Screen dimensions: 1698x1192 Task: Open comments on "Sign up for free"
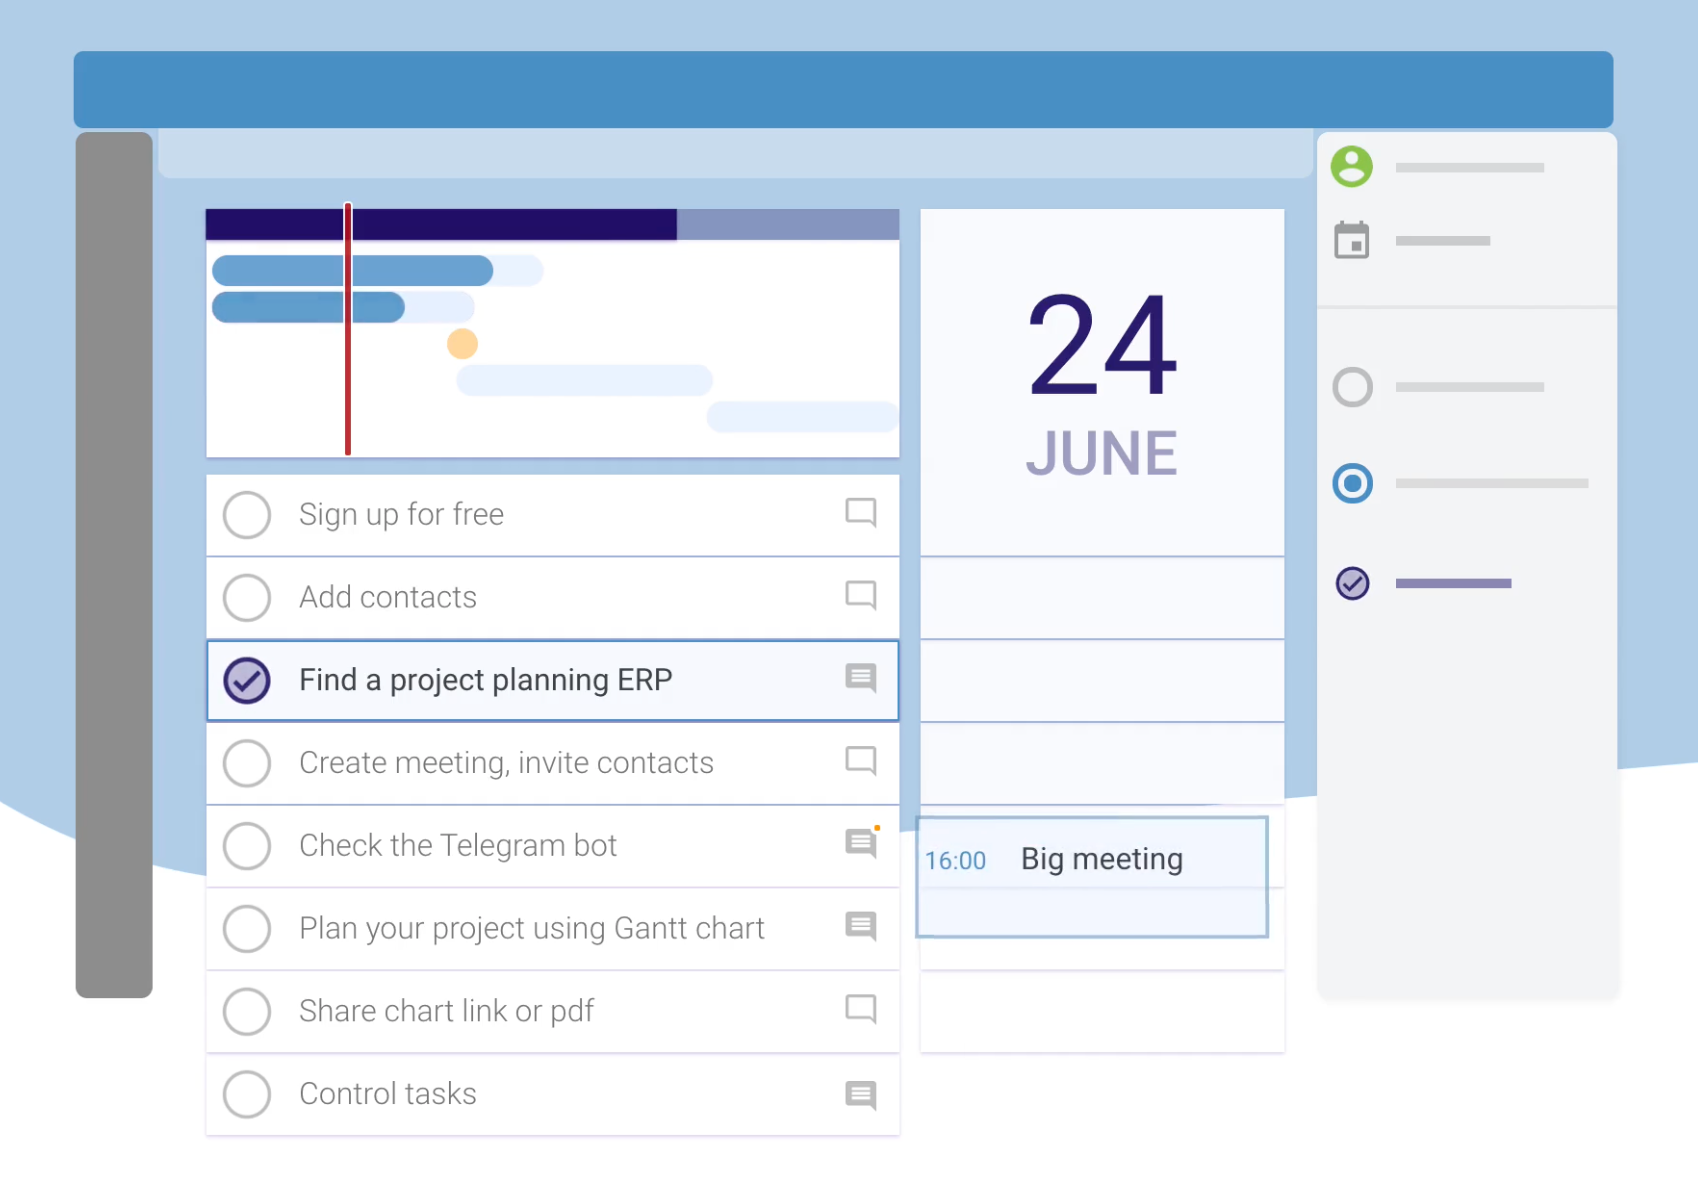(860, 513)
